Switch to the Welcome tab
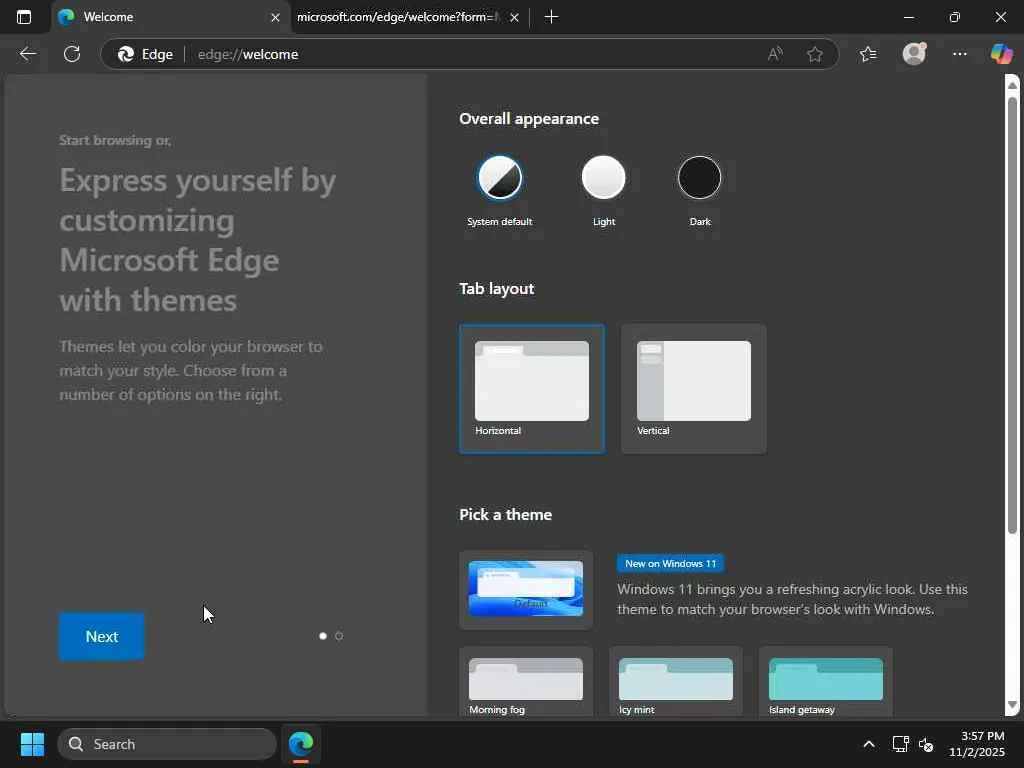Screen dimensions: 1024x768 click(168, 17)
